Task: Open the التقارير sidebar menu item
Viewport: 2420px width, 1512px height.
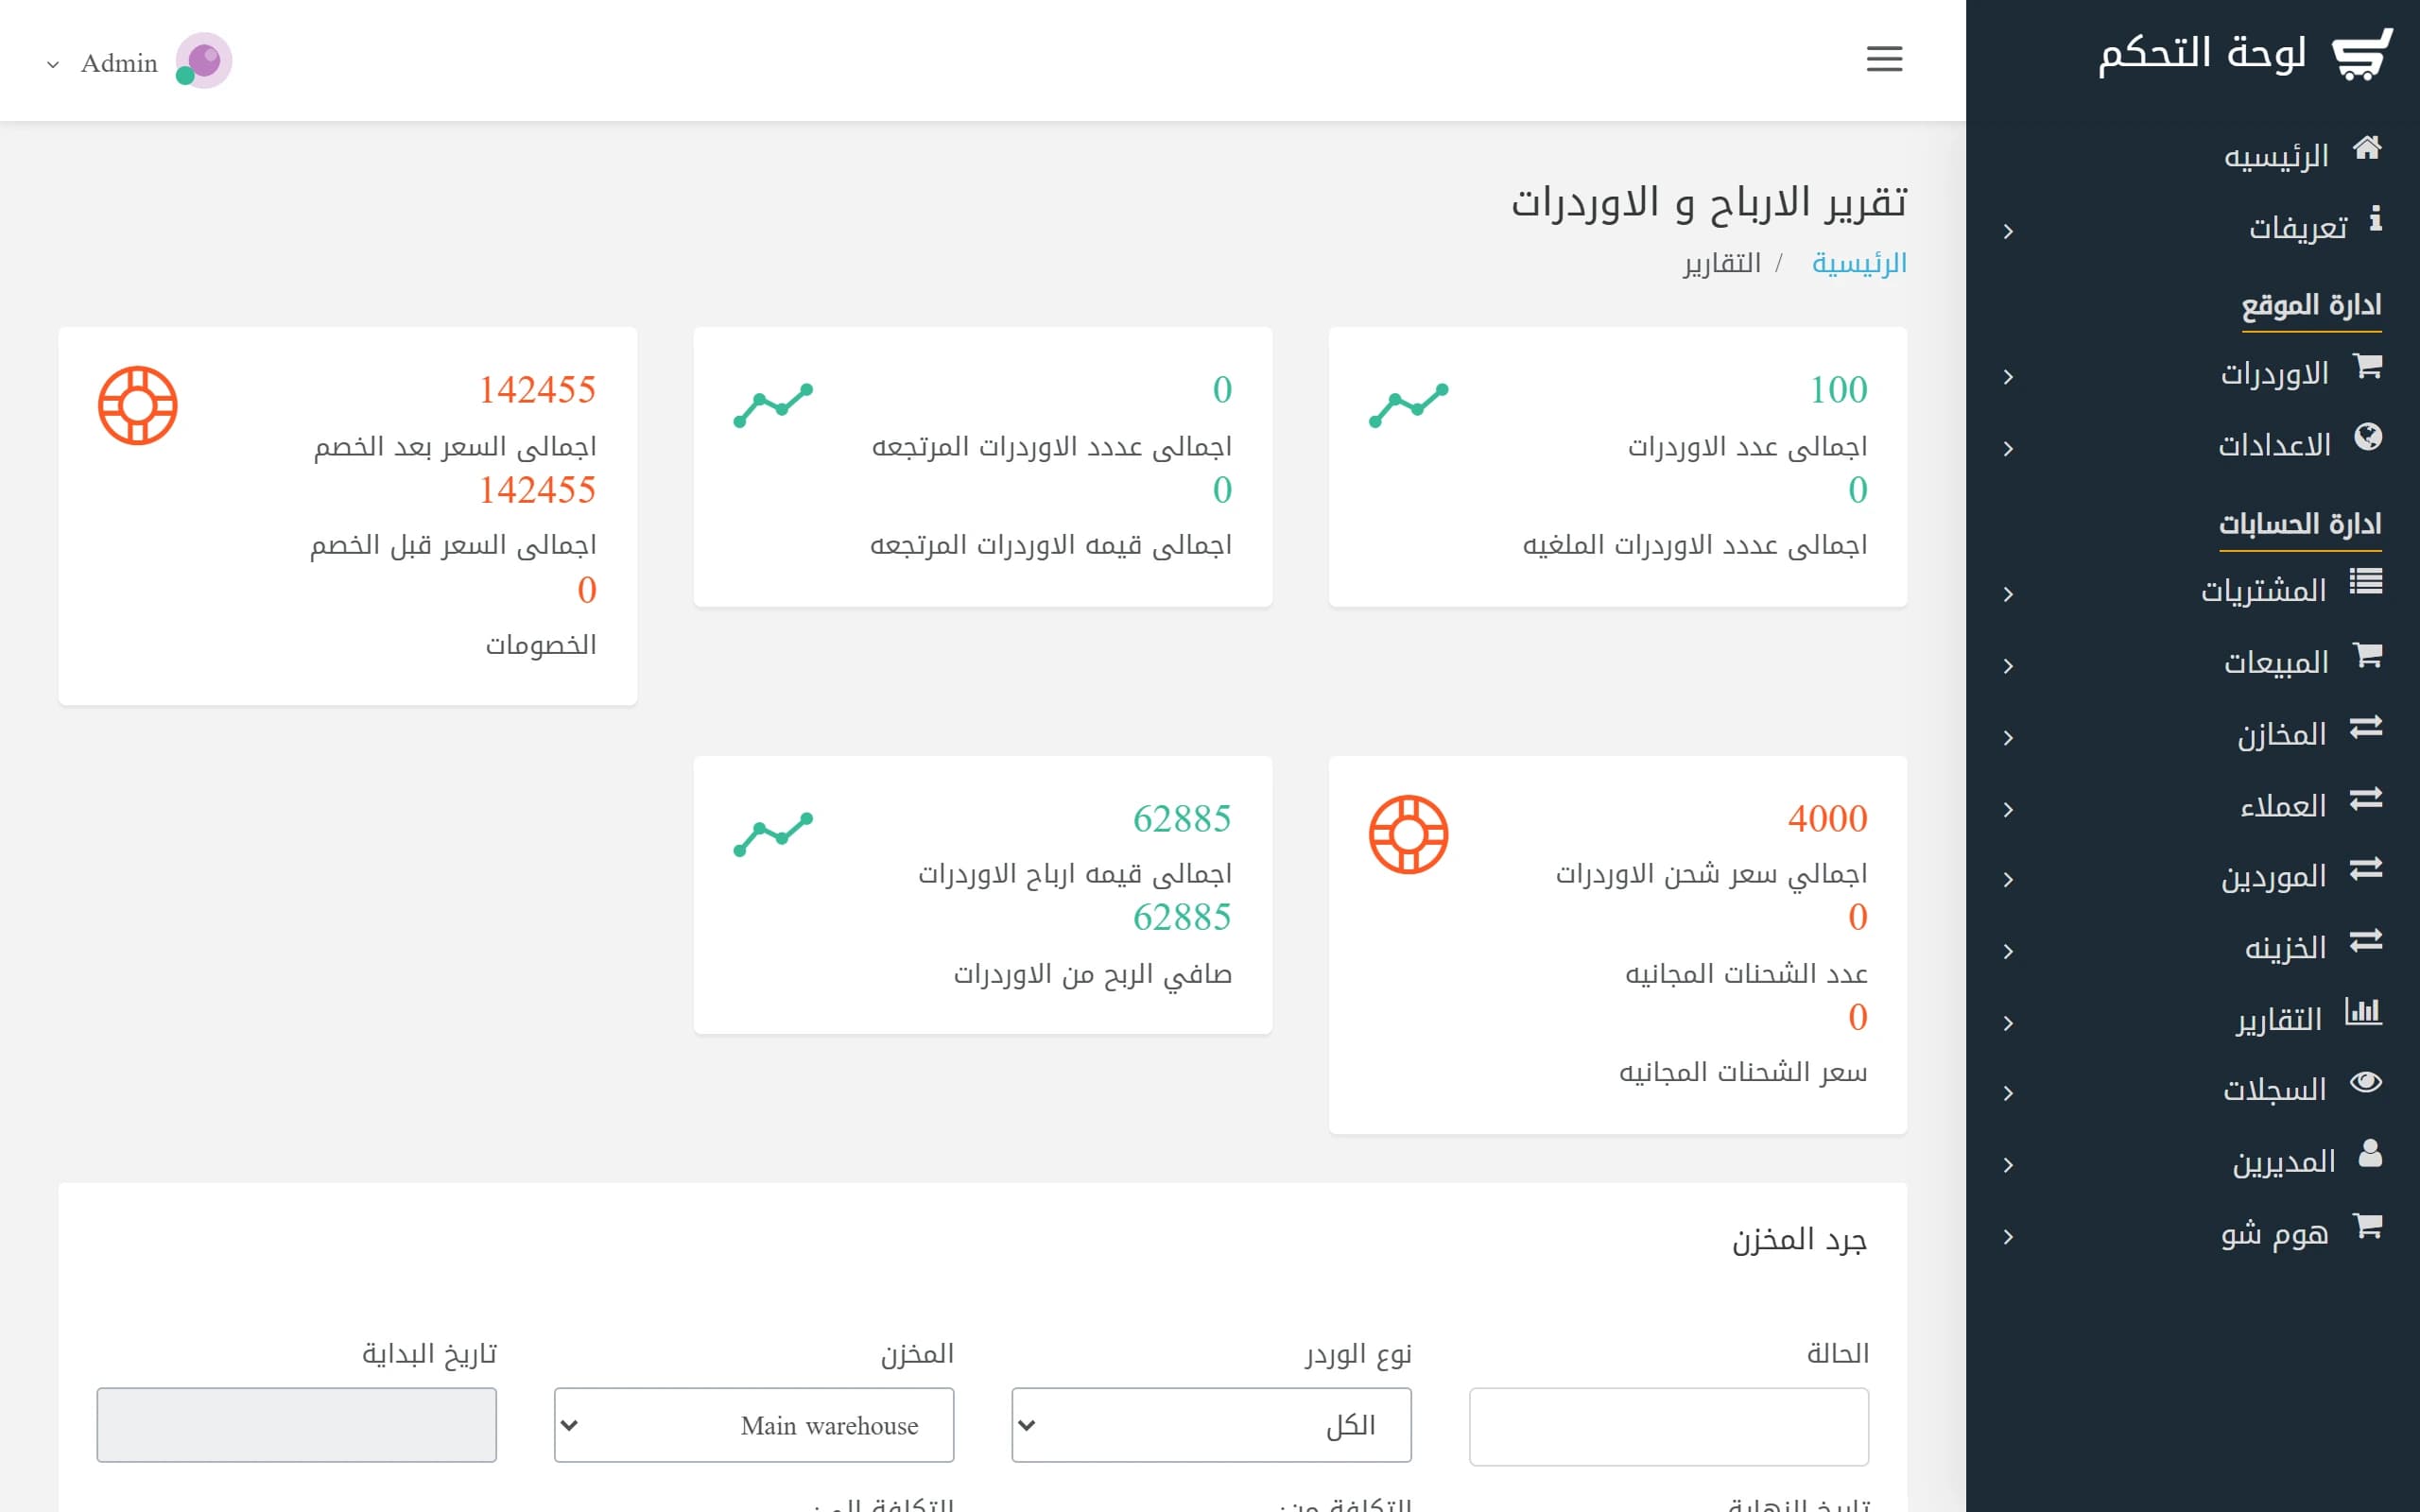Action: [2193, 1019]
